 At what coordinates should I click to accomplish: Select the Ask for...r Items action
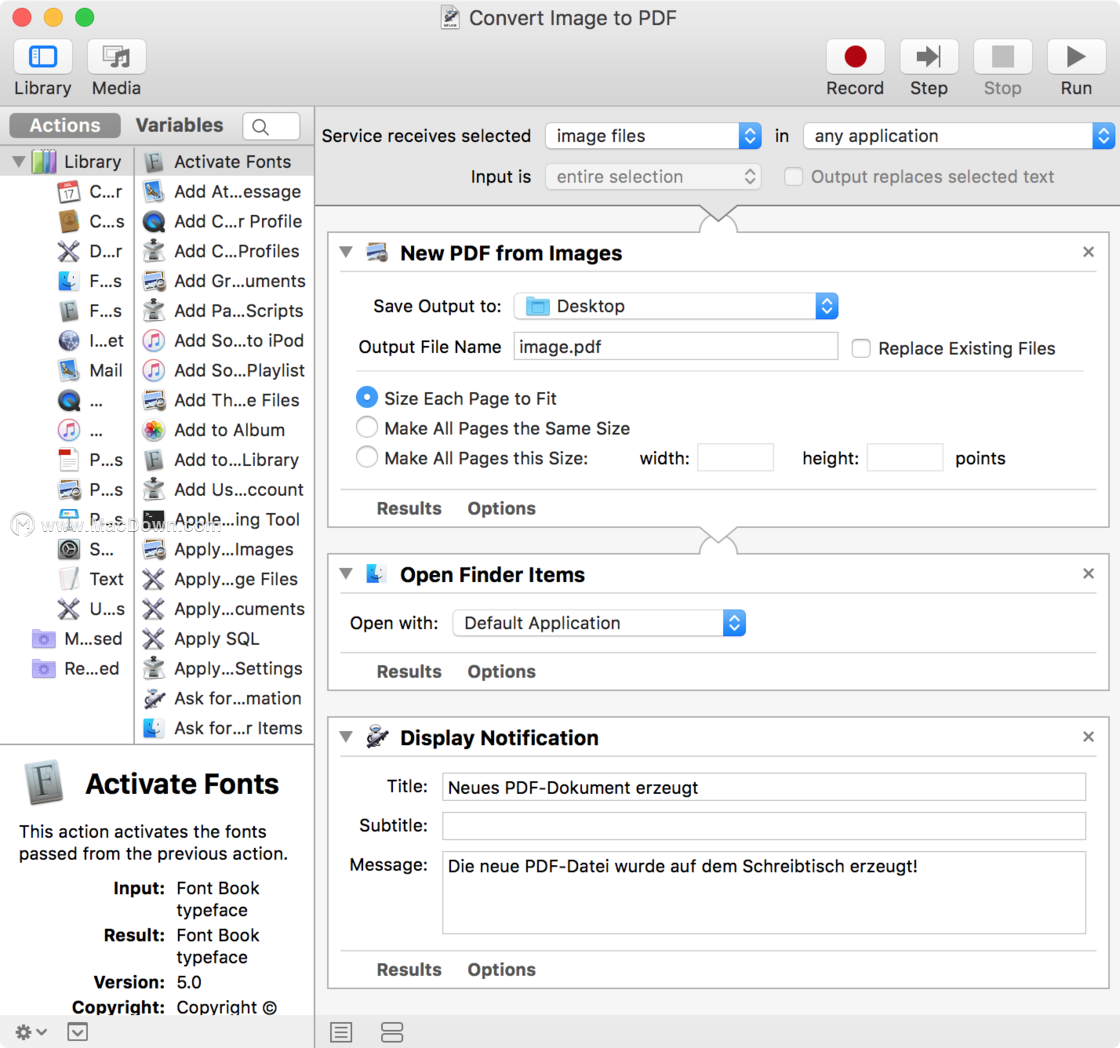point(225,728)
